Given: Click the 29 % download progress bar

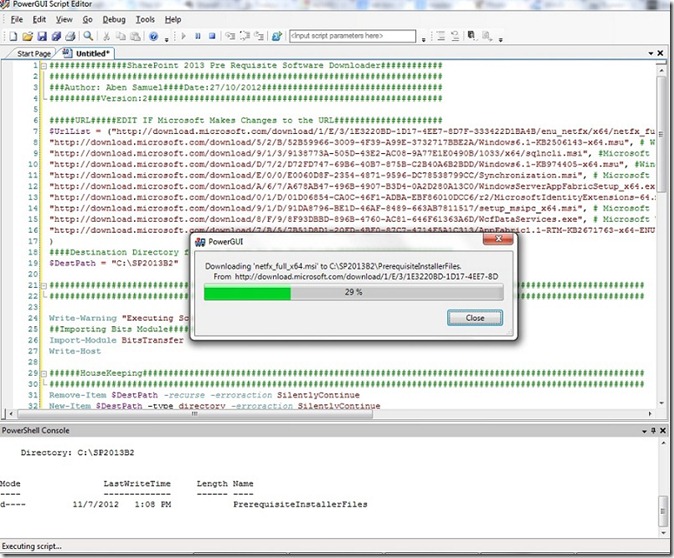Looking at the screenshot, I should pyautogui.click(x=353, y=292).
